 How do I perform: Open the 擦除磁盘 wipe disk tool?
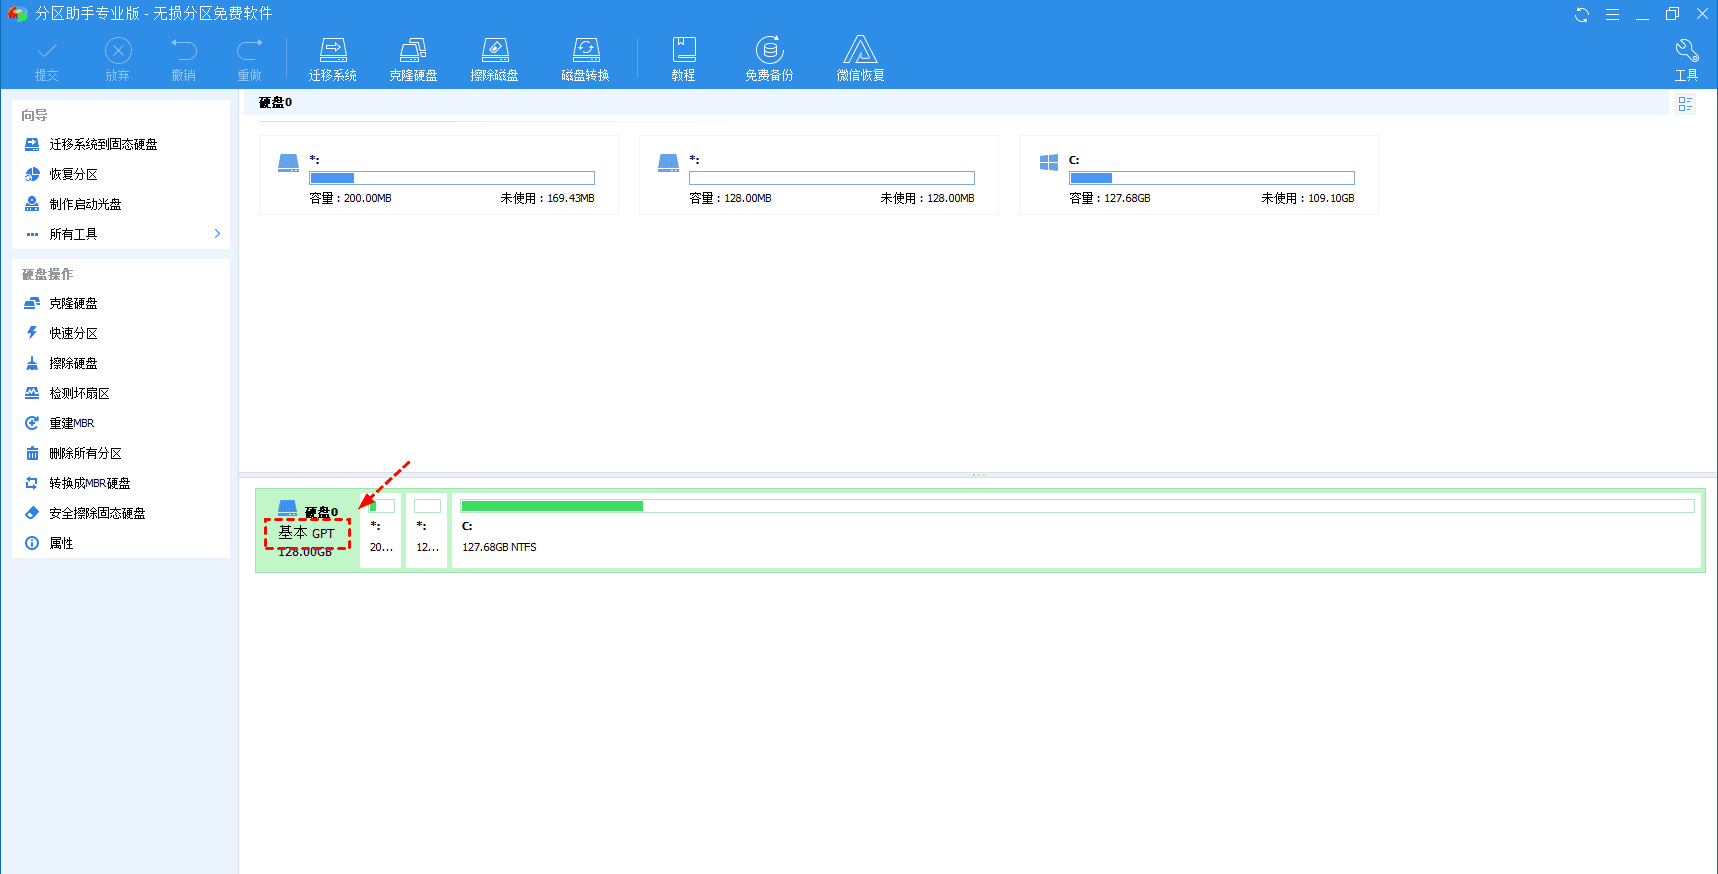point(495,60)
